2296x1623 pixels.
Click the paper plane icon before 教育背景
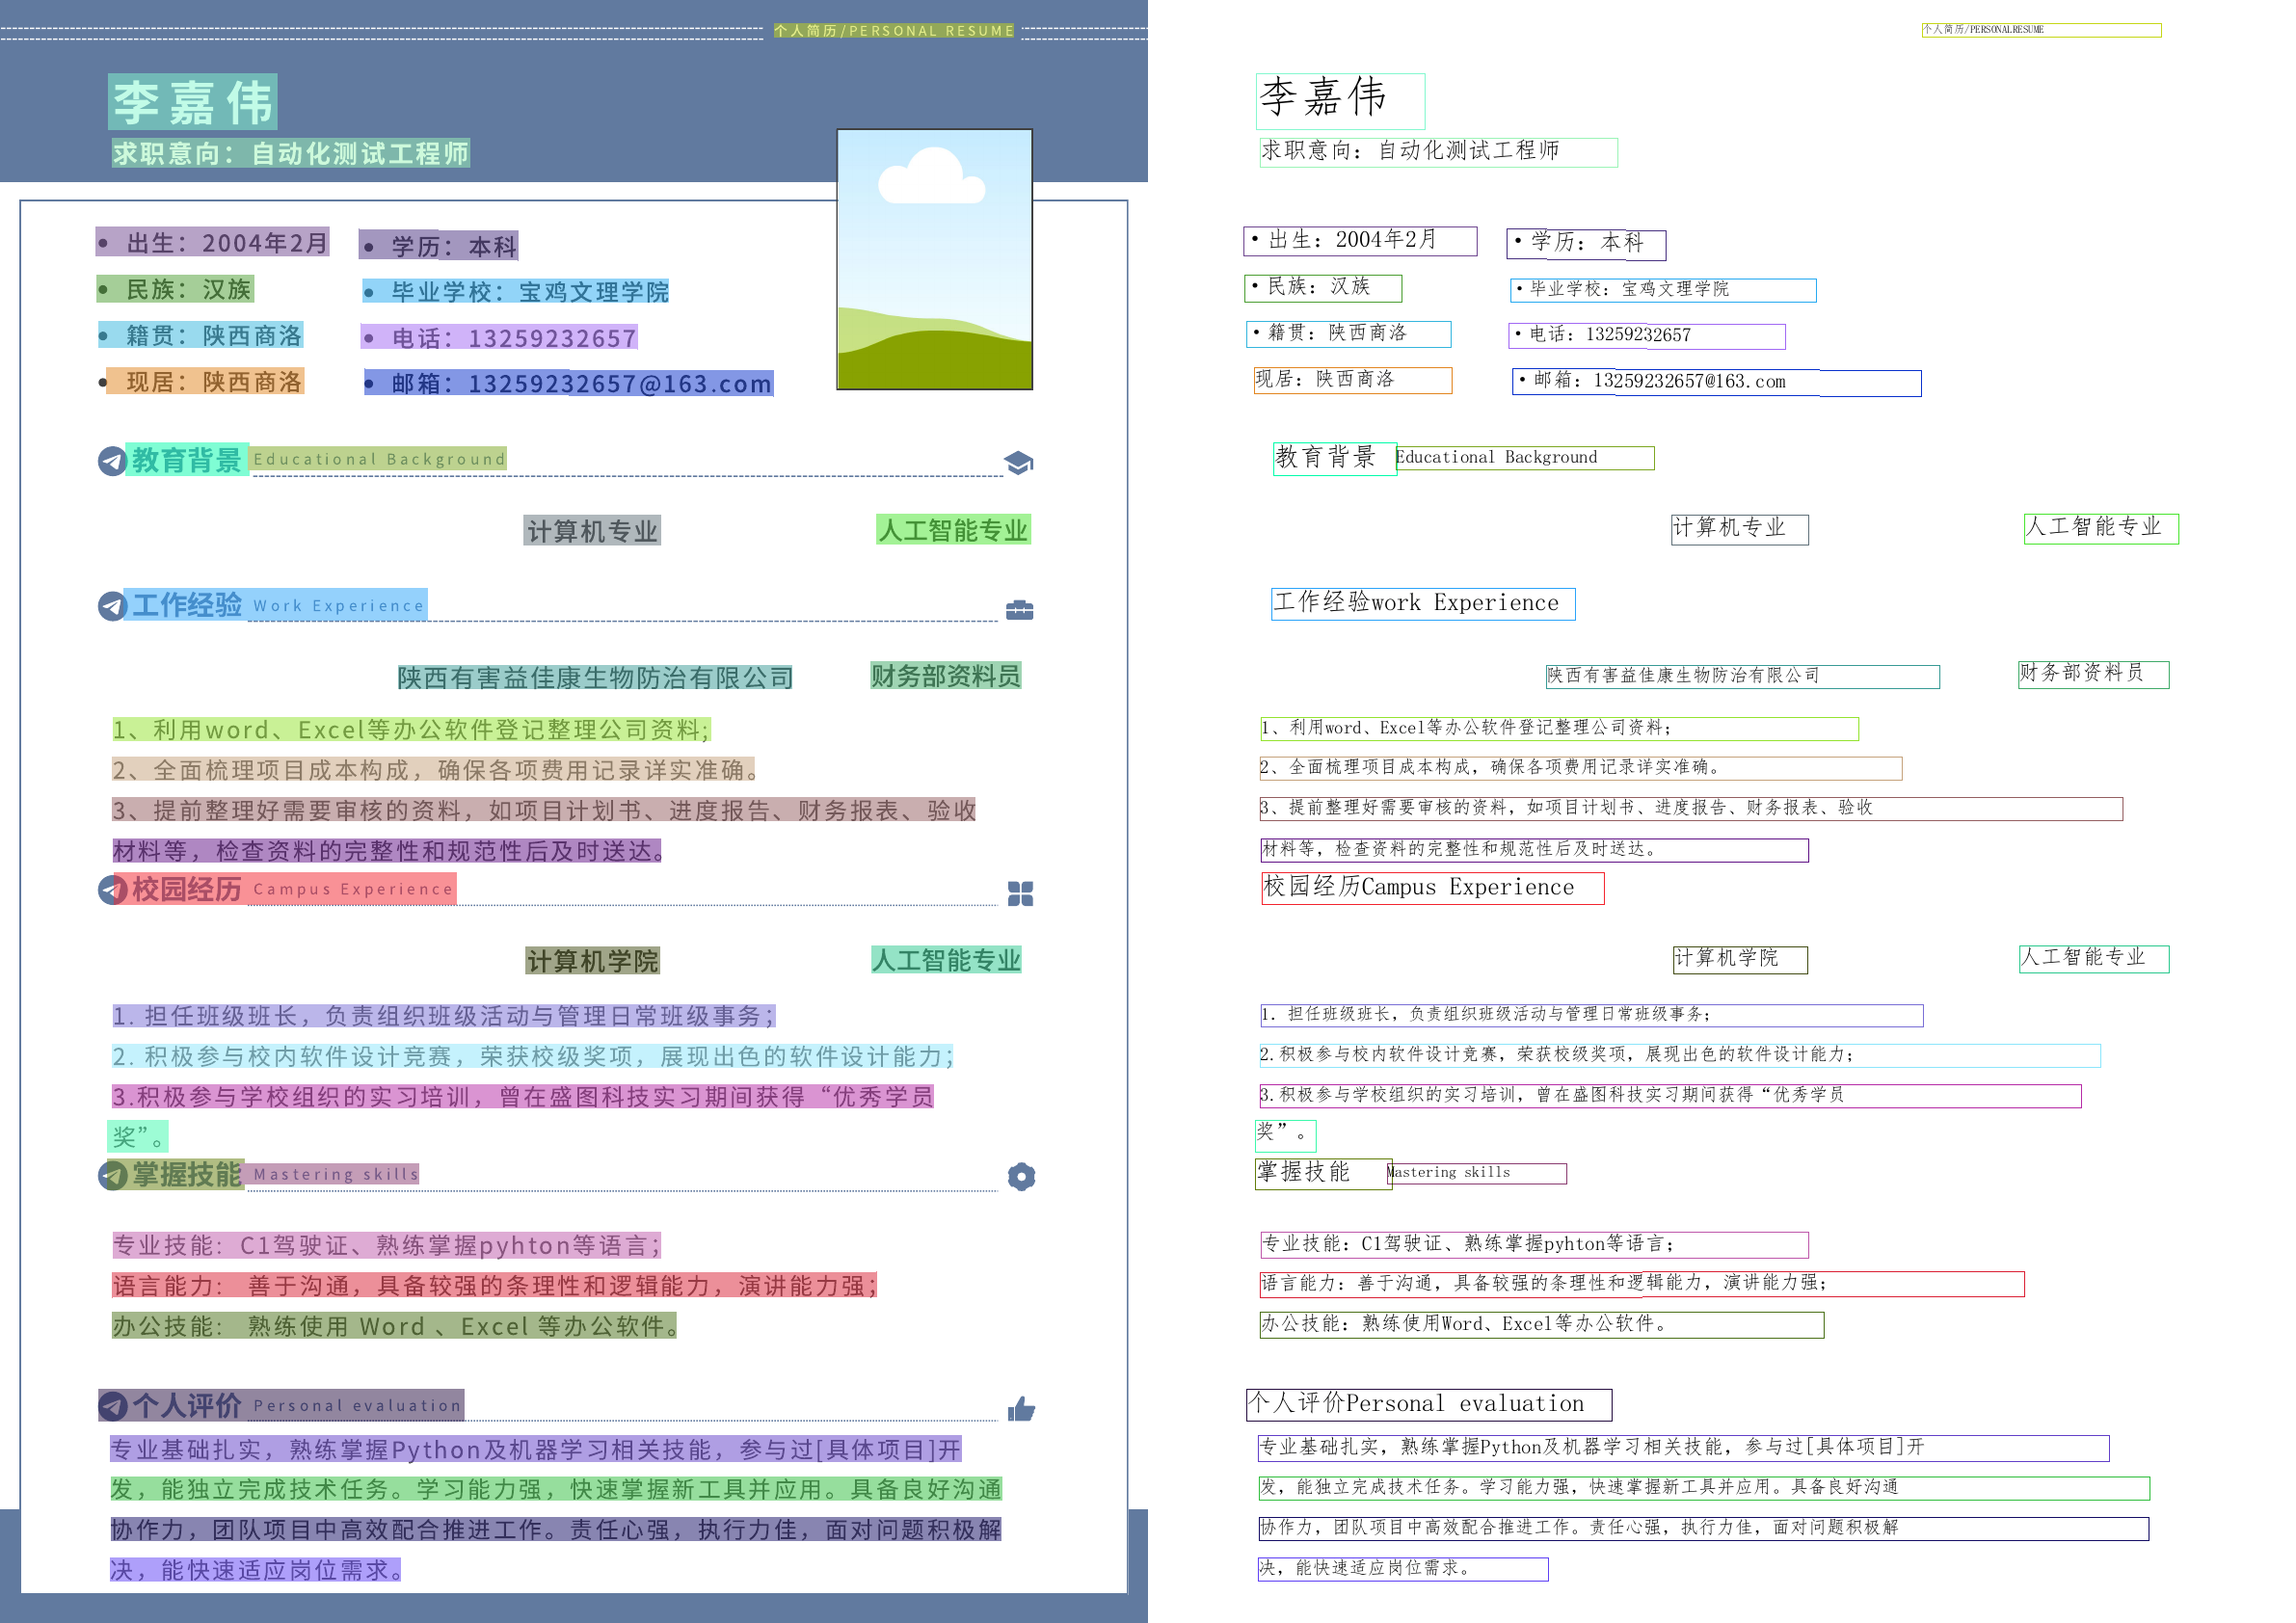(x=111, y=461)
